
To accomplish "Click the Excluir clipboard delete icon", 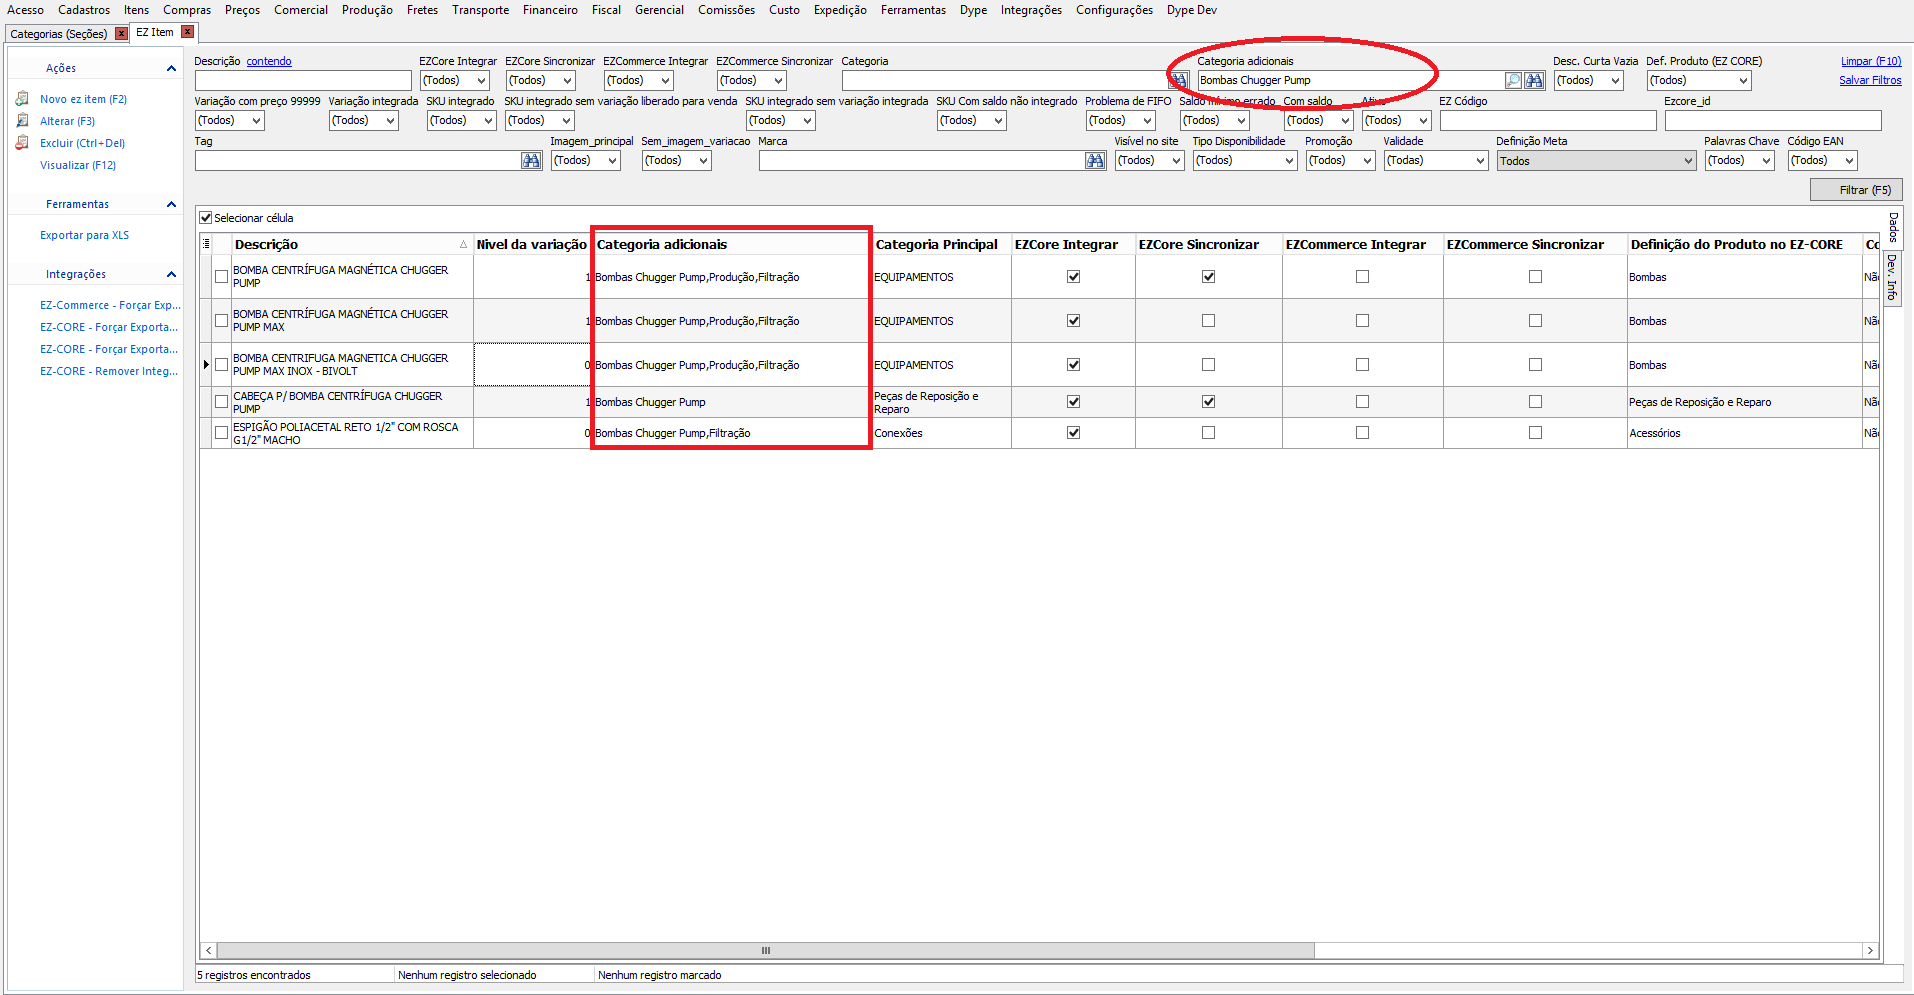I will (22, 143).
